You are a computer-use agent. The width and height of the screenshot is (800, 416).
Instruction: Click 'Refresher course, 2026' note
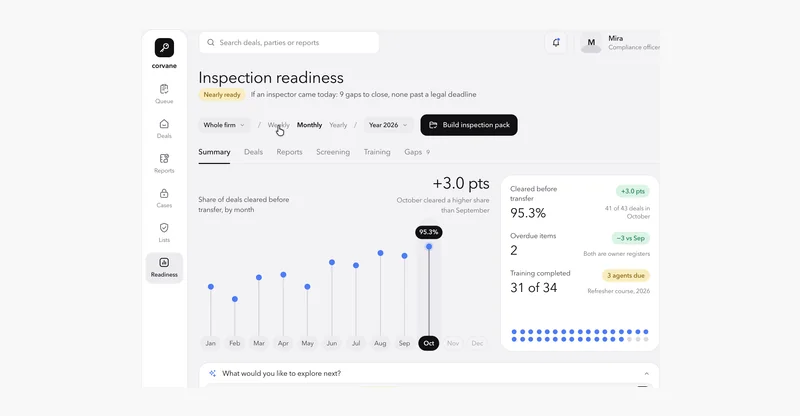tap(618, 291)
